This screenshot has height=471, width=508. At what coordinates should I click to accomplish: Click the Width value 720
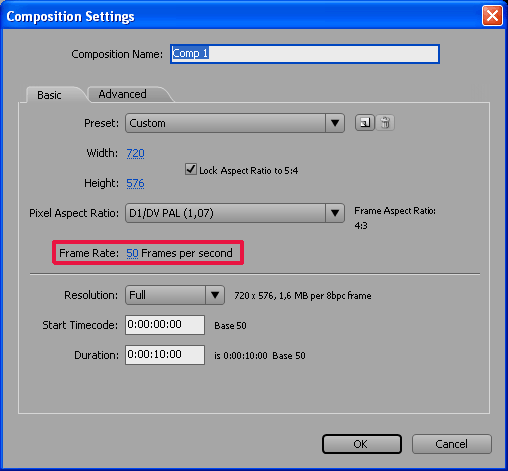(135, 153)
